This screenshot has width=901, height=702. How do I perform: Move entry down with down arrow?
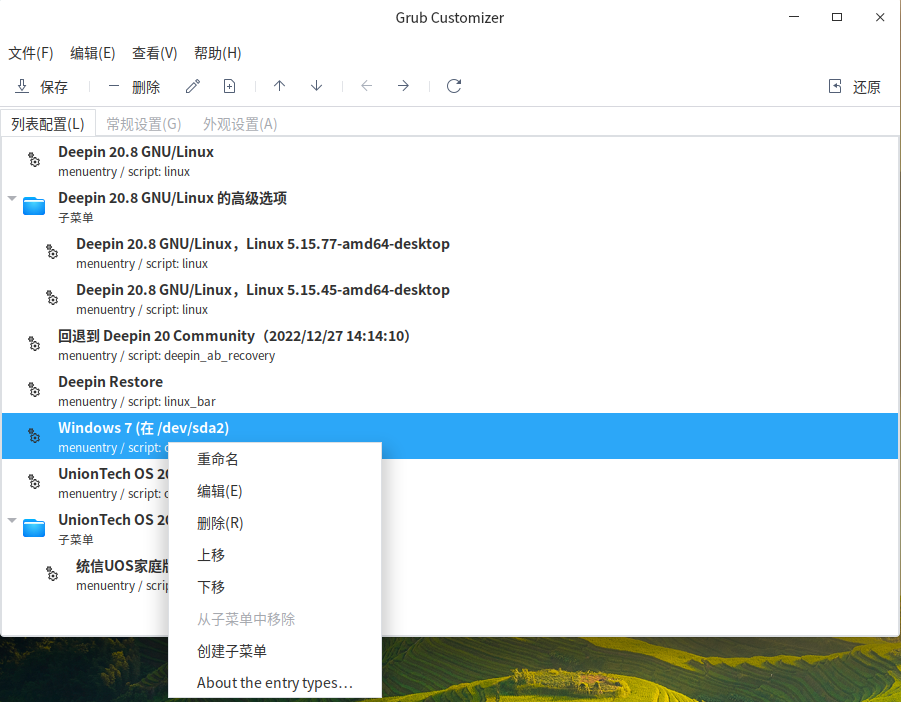tap(316, 86)
